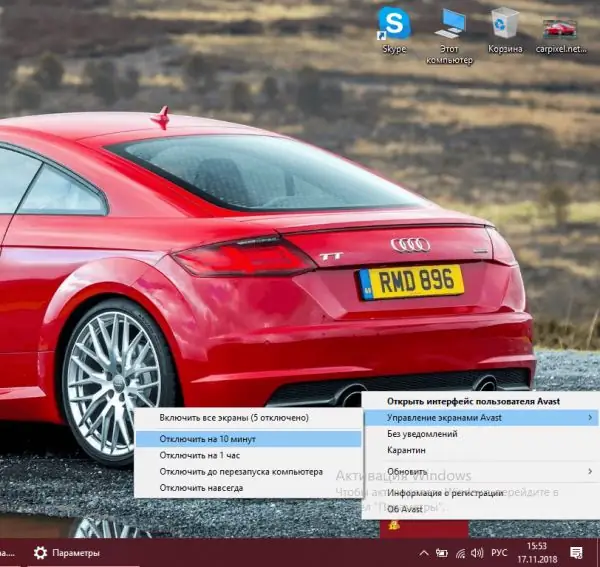Click the Параметры gear icon in taskbar
The width and height of the screenshot is (600, 567).
click(x=40, y=553)
